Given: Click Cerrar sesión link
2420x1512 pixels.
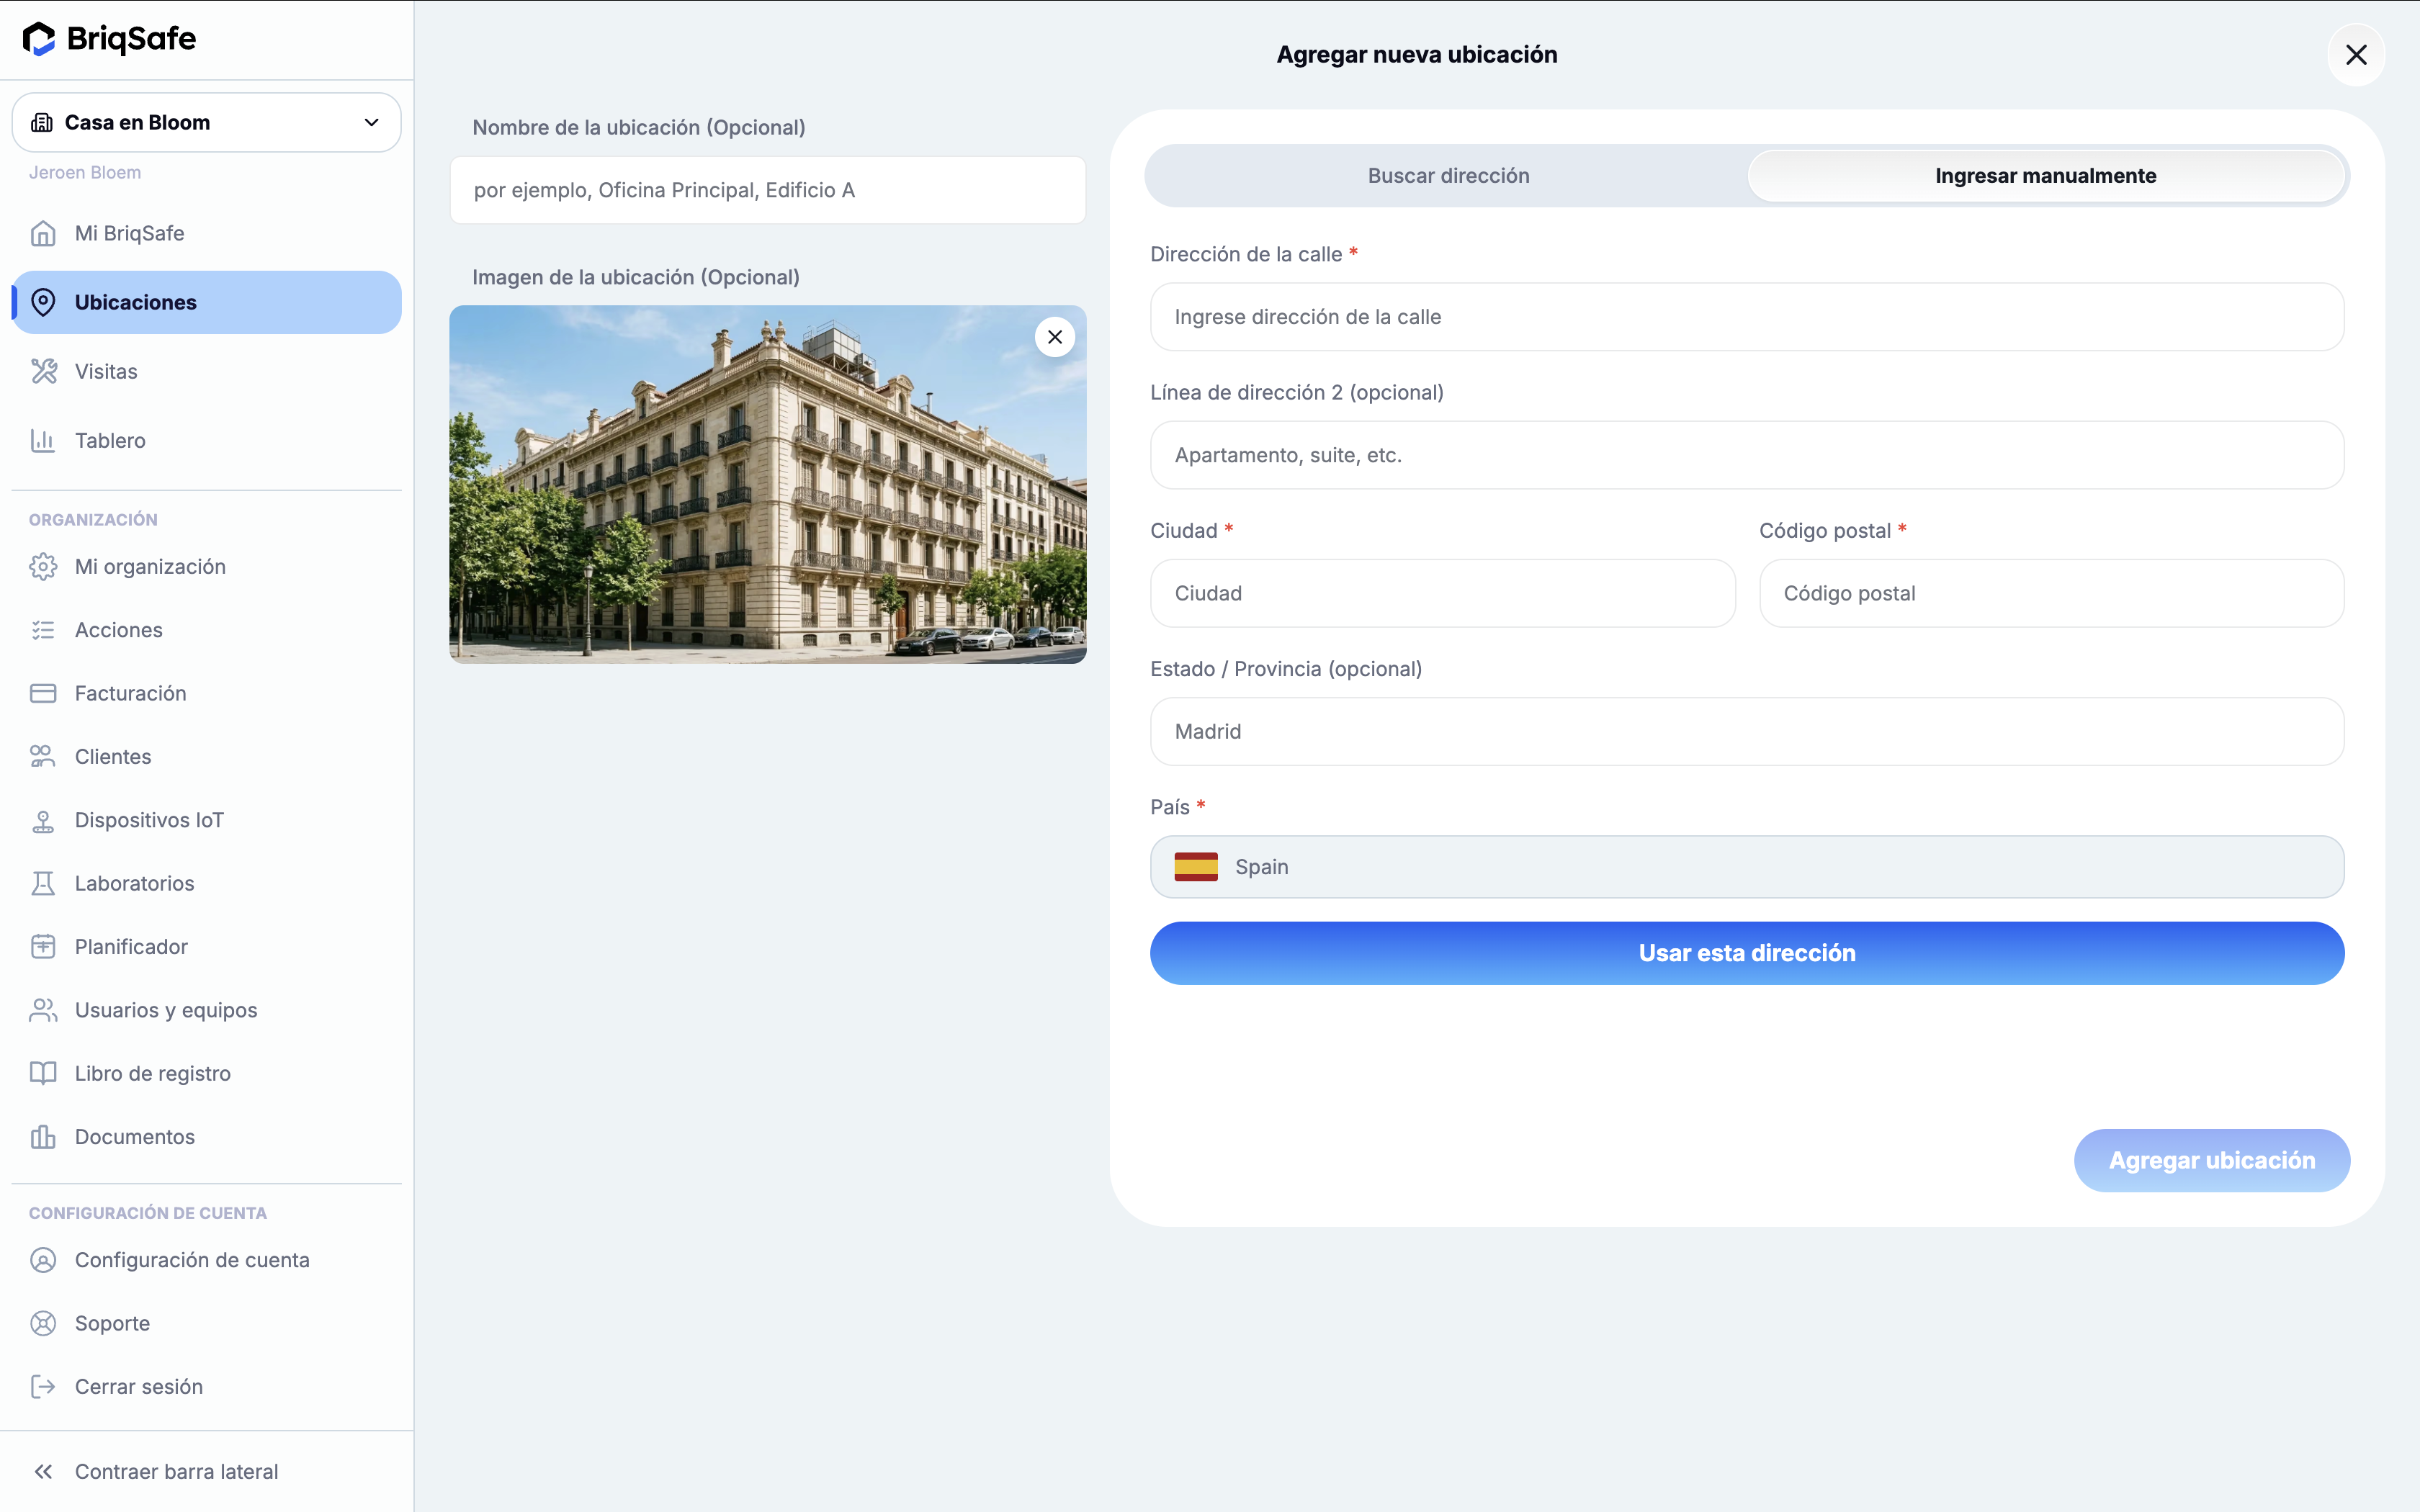Looking at the screenshot, I should pos(206,1386).
